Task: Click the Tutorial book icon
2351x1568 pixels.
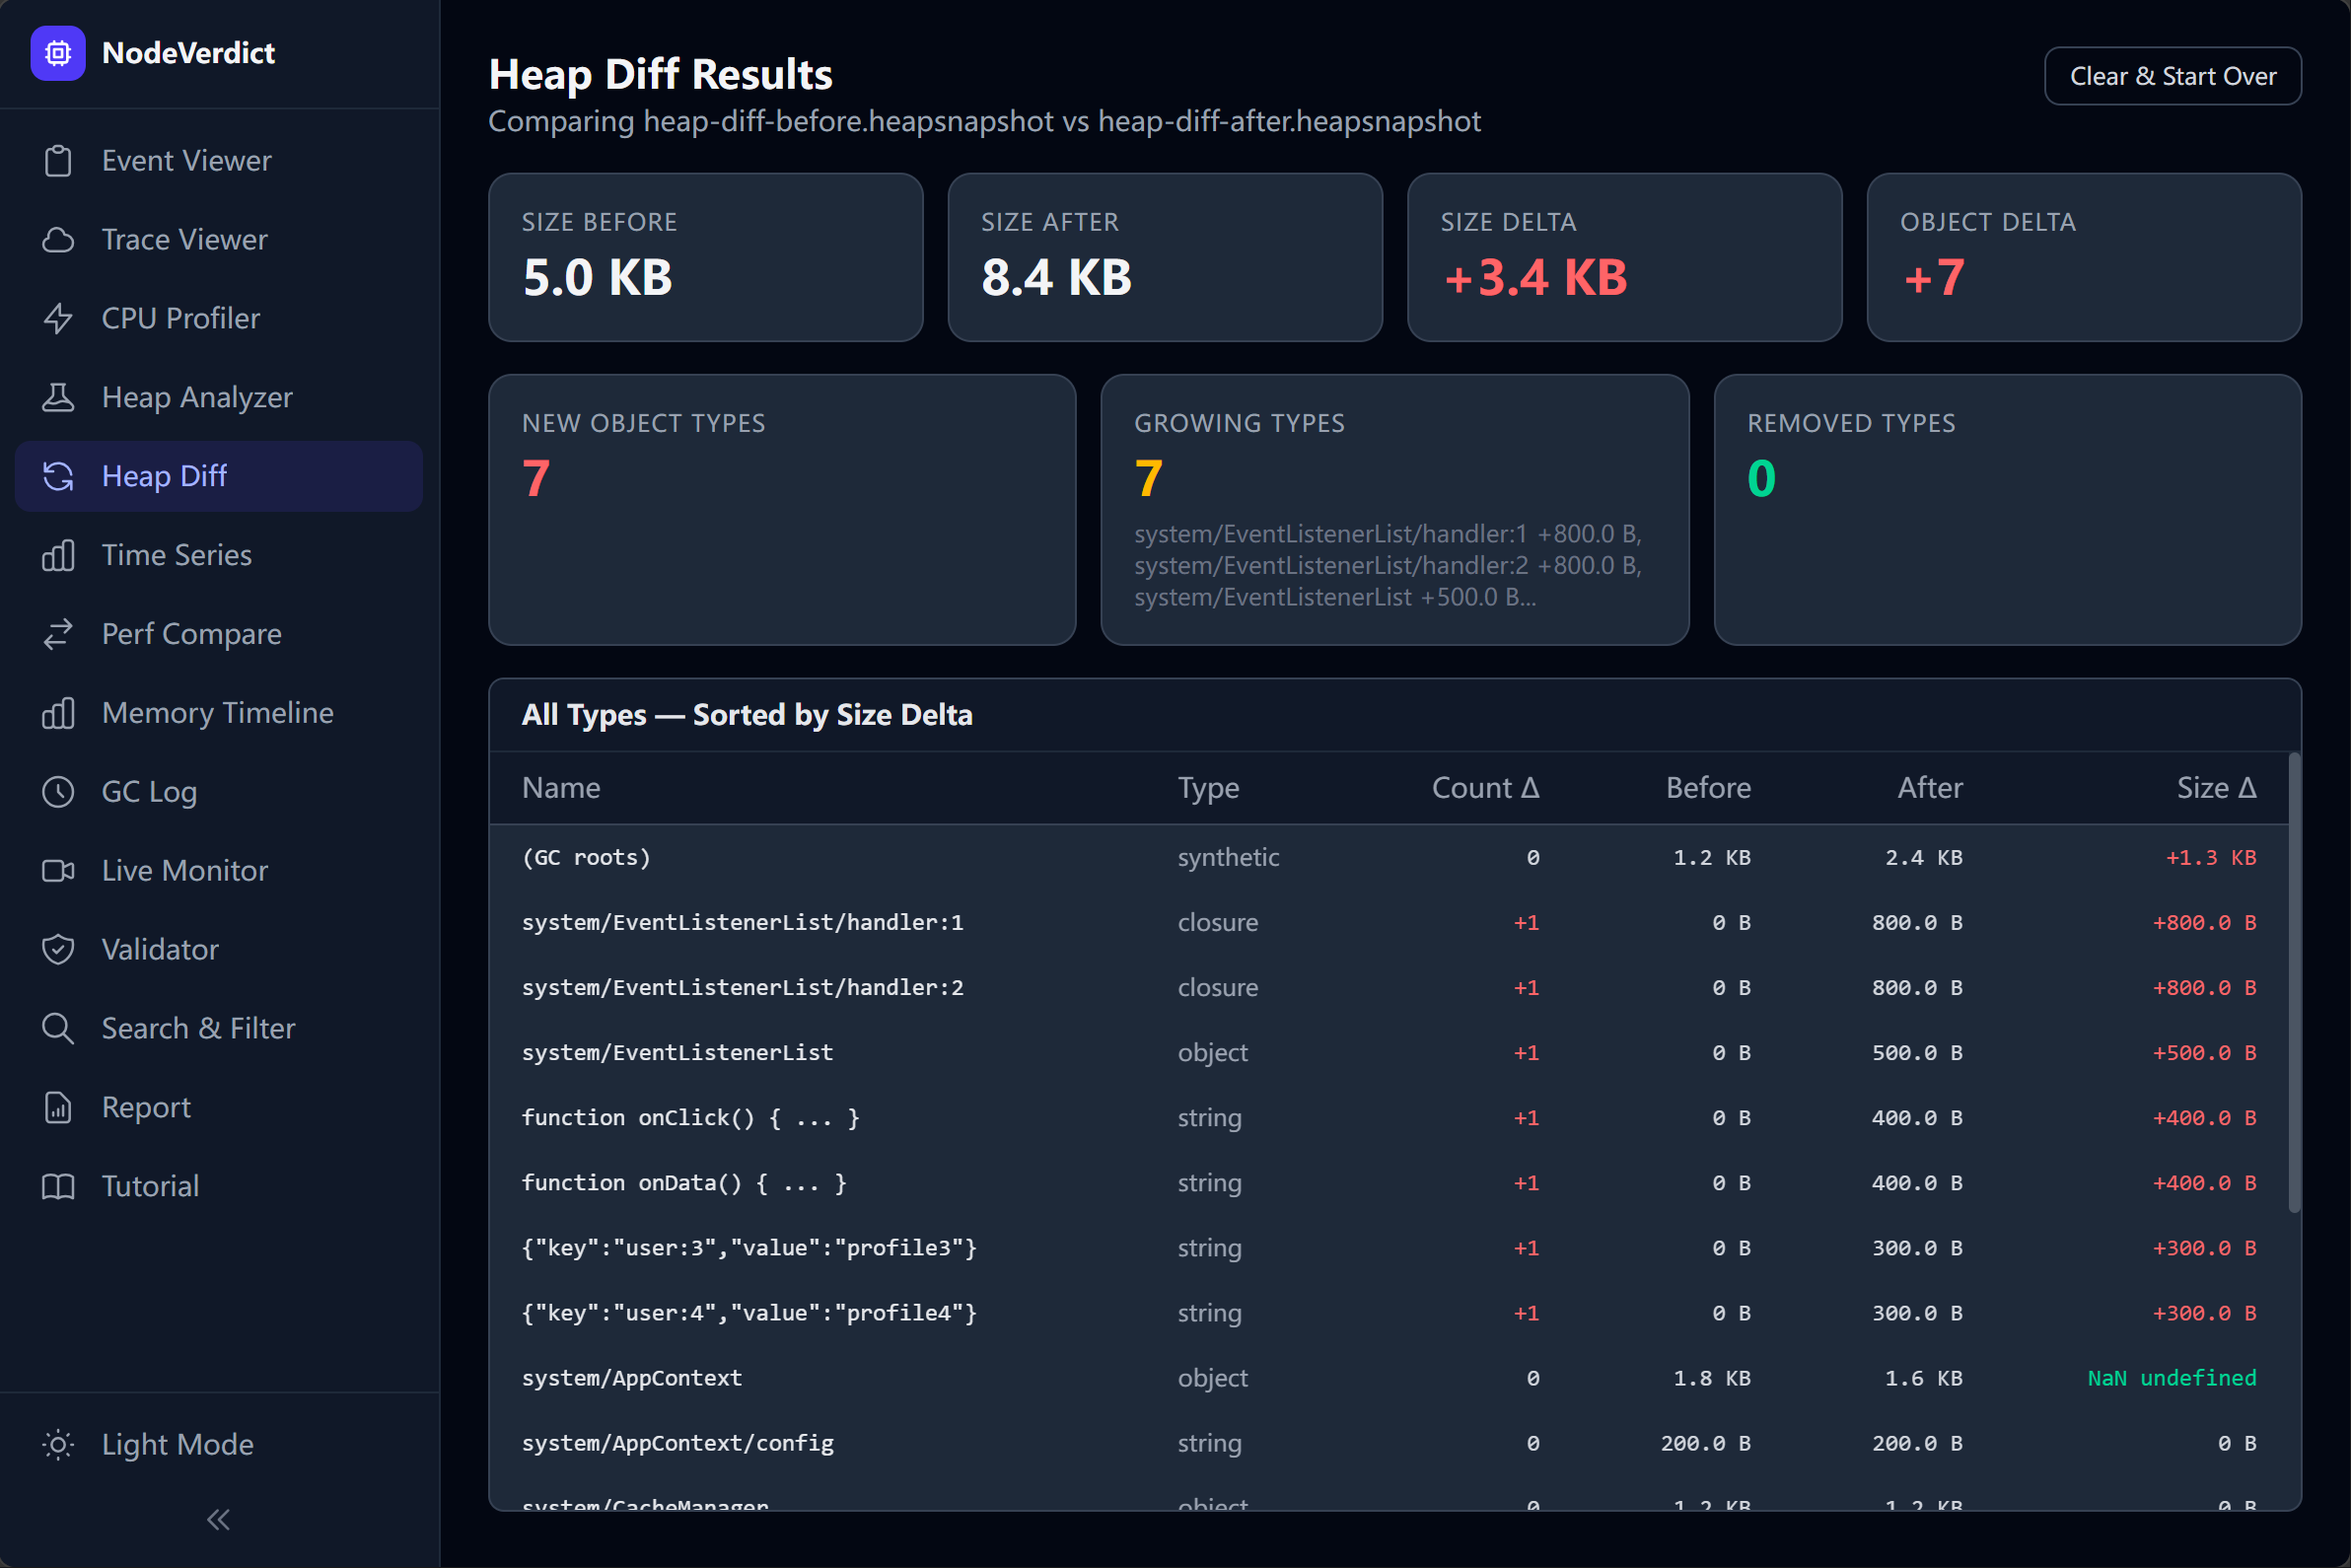Action: click(58, 1187)
